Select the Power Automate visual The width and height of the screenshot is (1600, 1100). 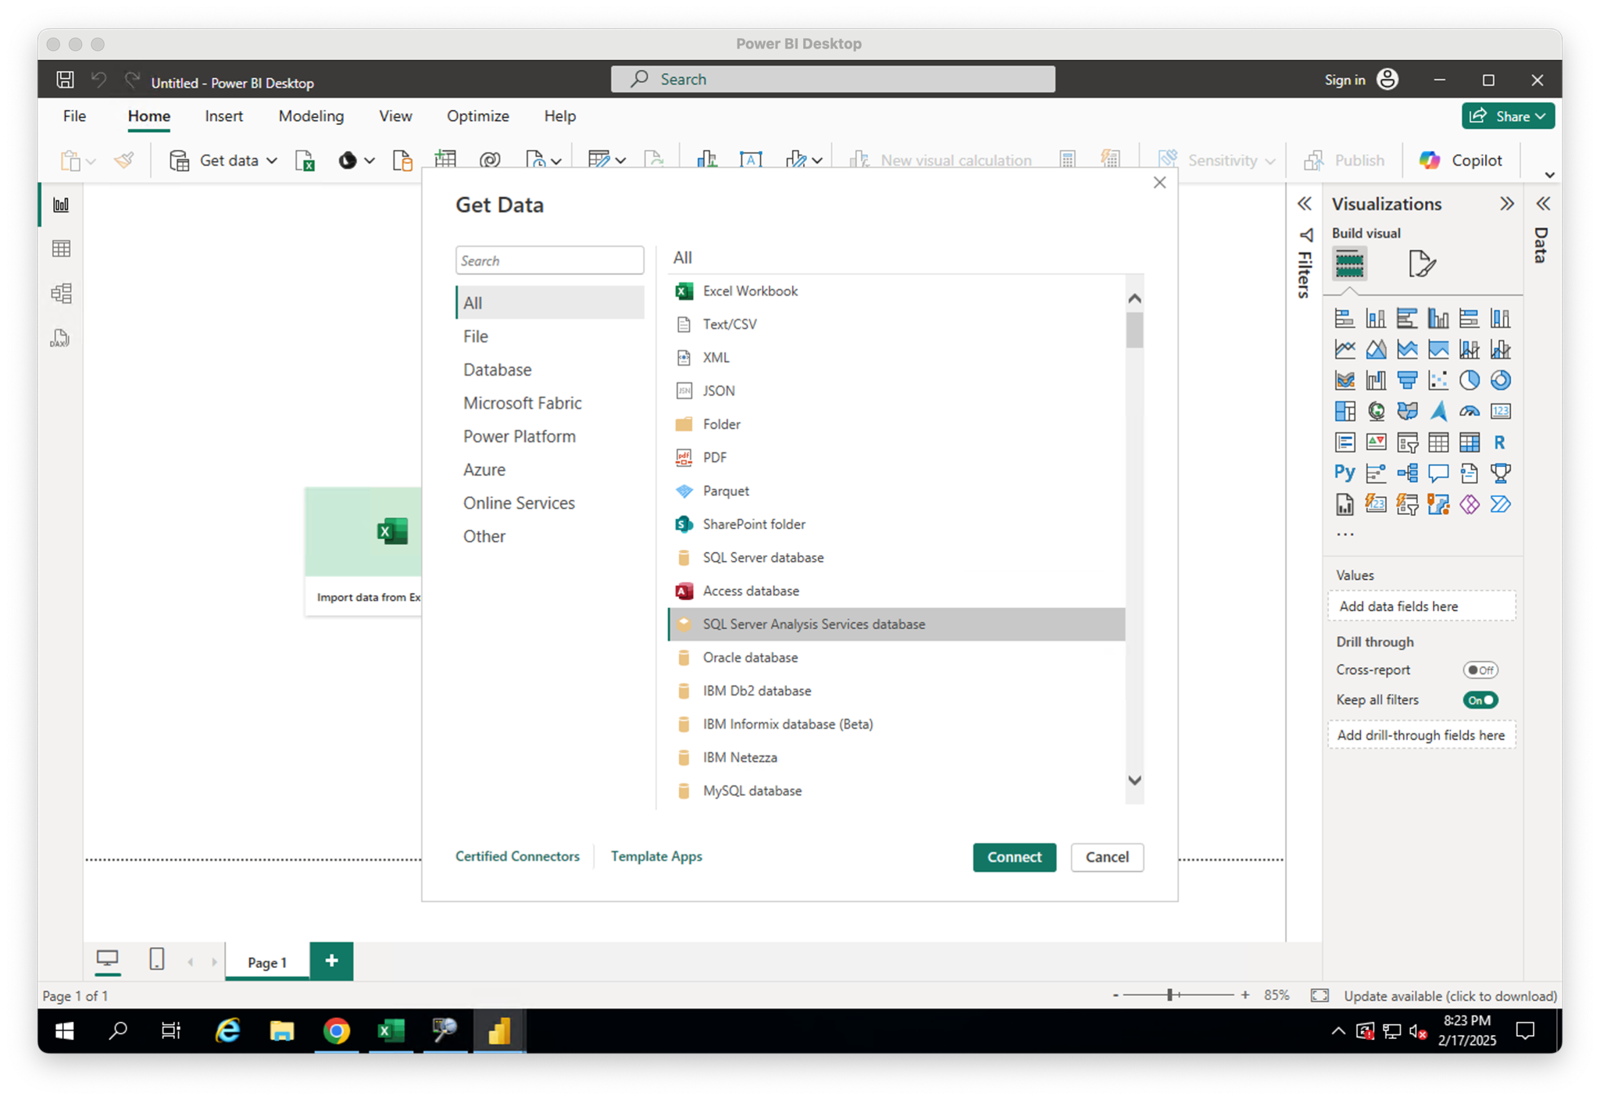coord(1500,504)
